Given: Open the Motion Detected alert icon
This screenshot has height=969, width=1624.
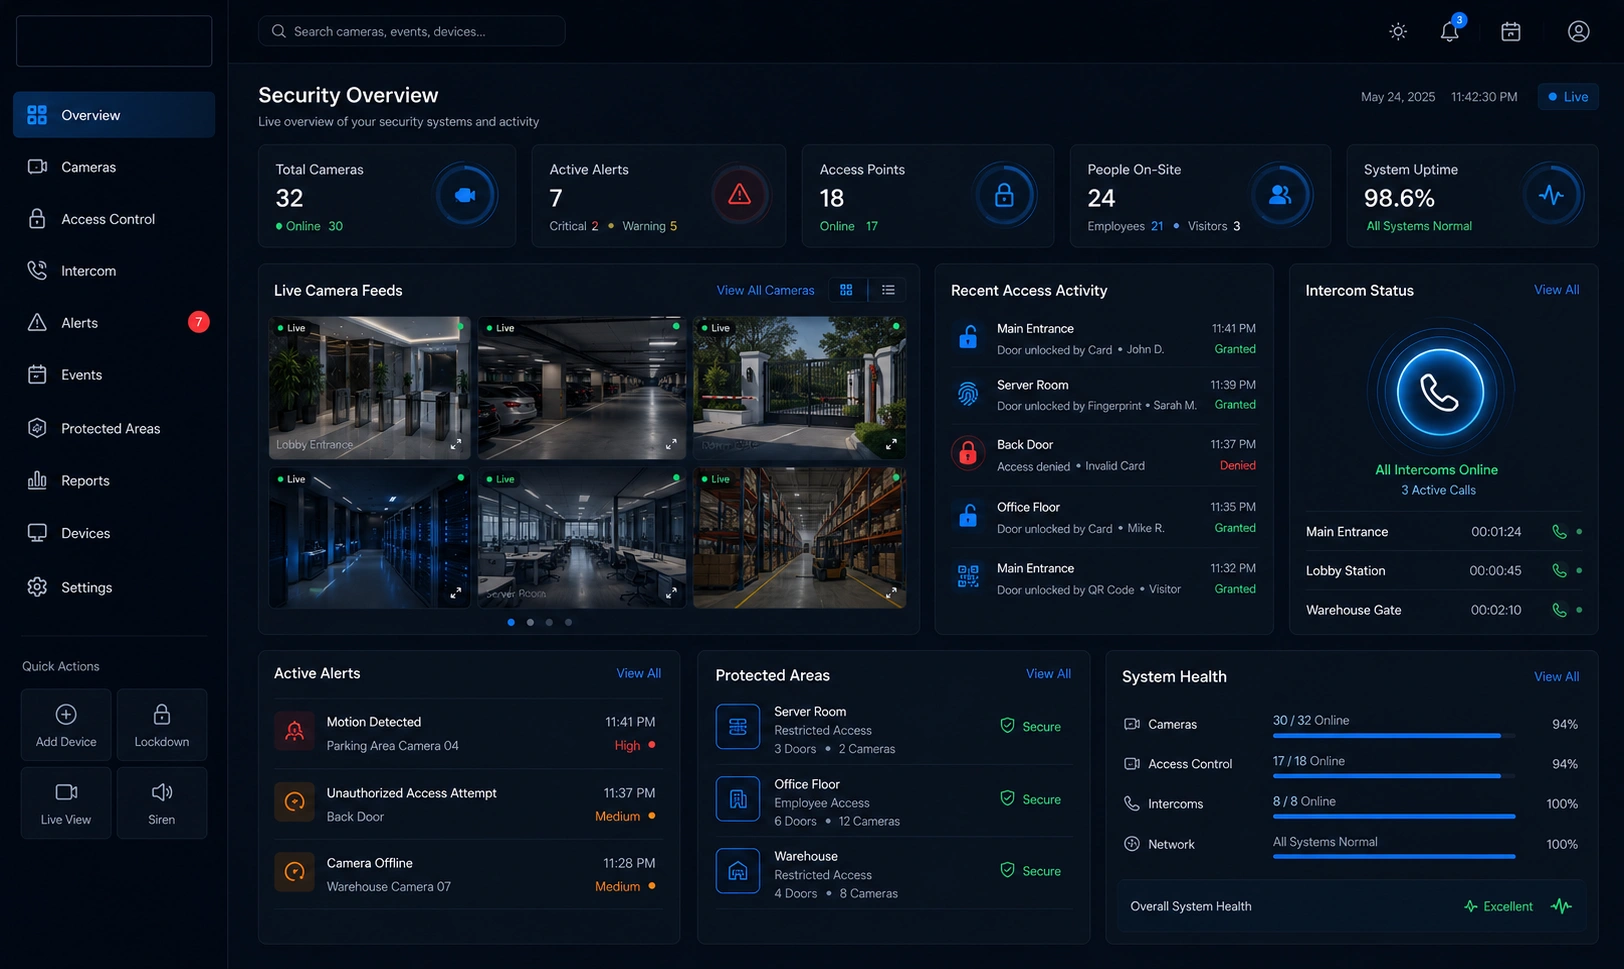Looking at the screenshot, I should (295, 731).
